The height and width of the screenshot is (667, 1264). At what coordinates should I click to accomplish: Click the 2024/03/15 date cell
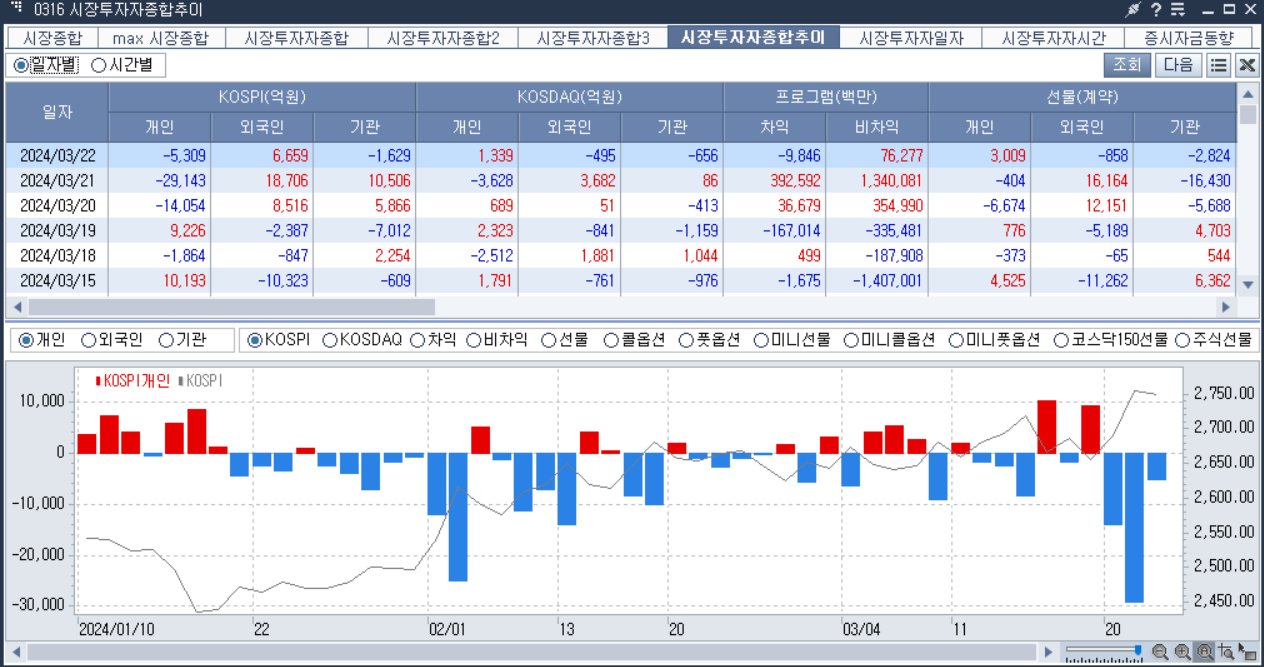(58, 280)
